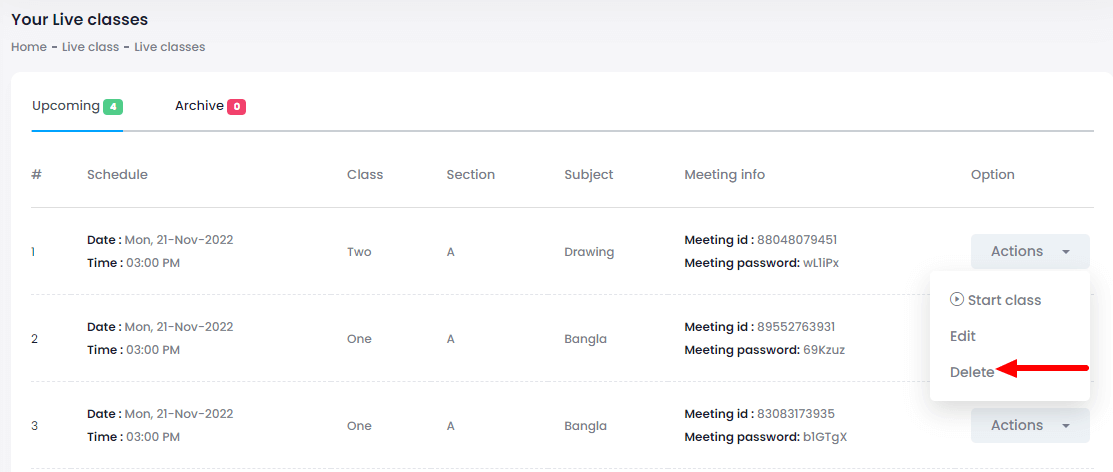Click meeting id 88048079451
This screenshot has height=472, width=1113.
click(797, 240)
